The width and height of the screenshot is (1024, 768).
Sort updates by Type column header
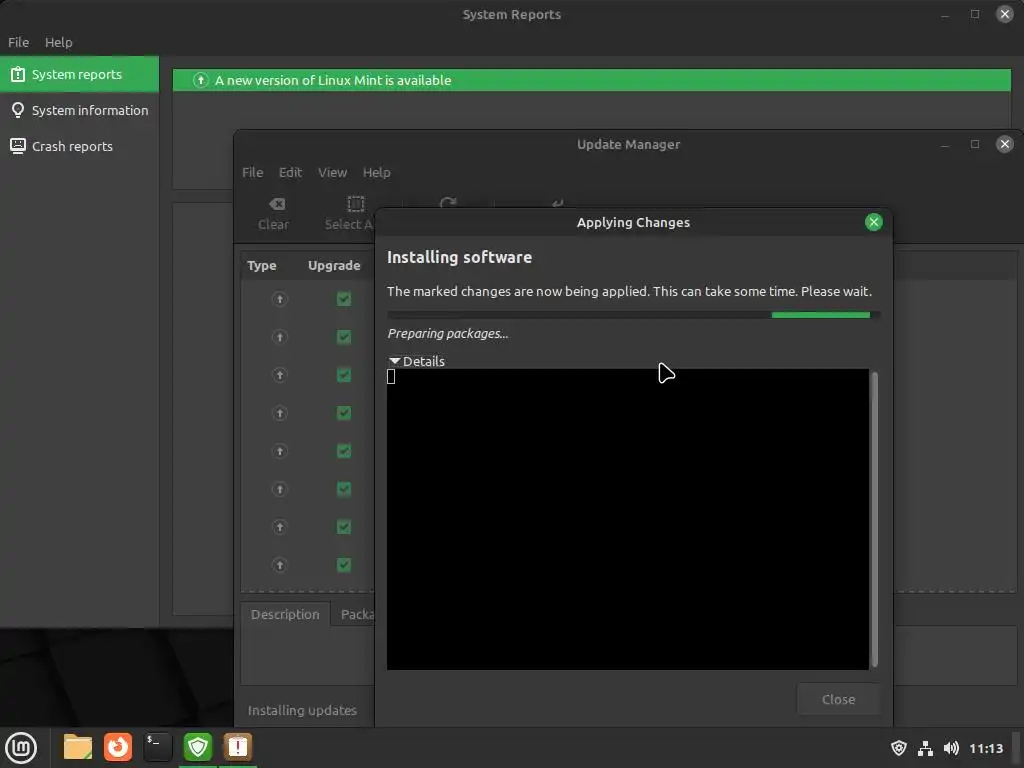pyautogui.click(x=262, y=266)
